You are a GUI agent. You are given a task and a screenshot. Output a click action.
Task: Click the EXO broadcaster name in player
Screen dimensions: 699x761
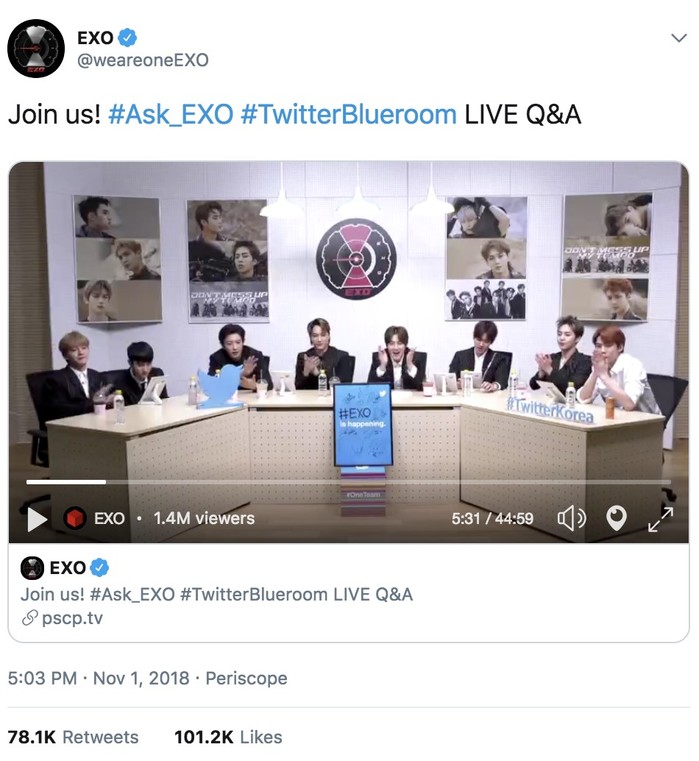109,518
